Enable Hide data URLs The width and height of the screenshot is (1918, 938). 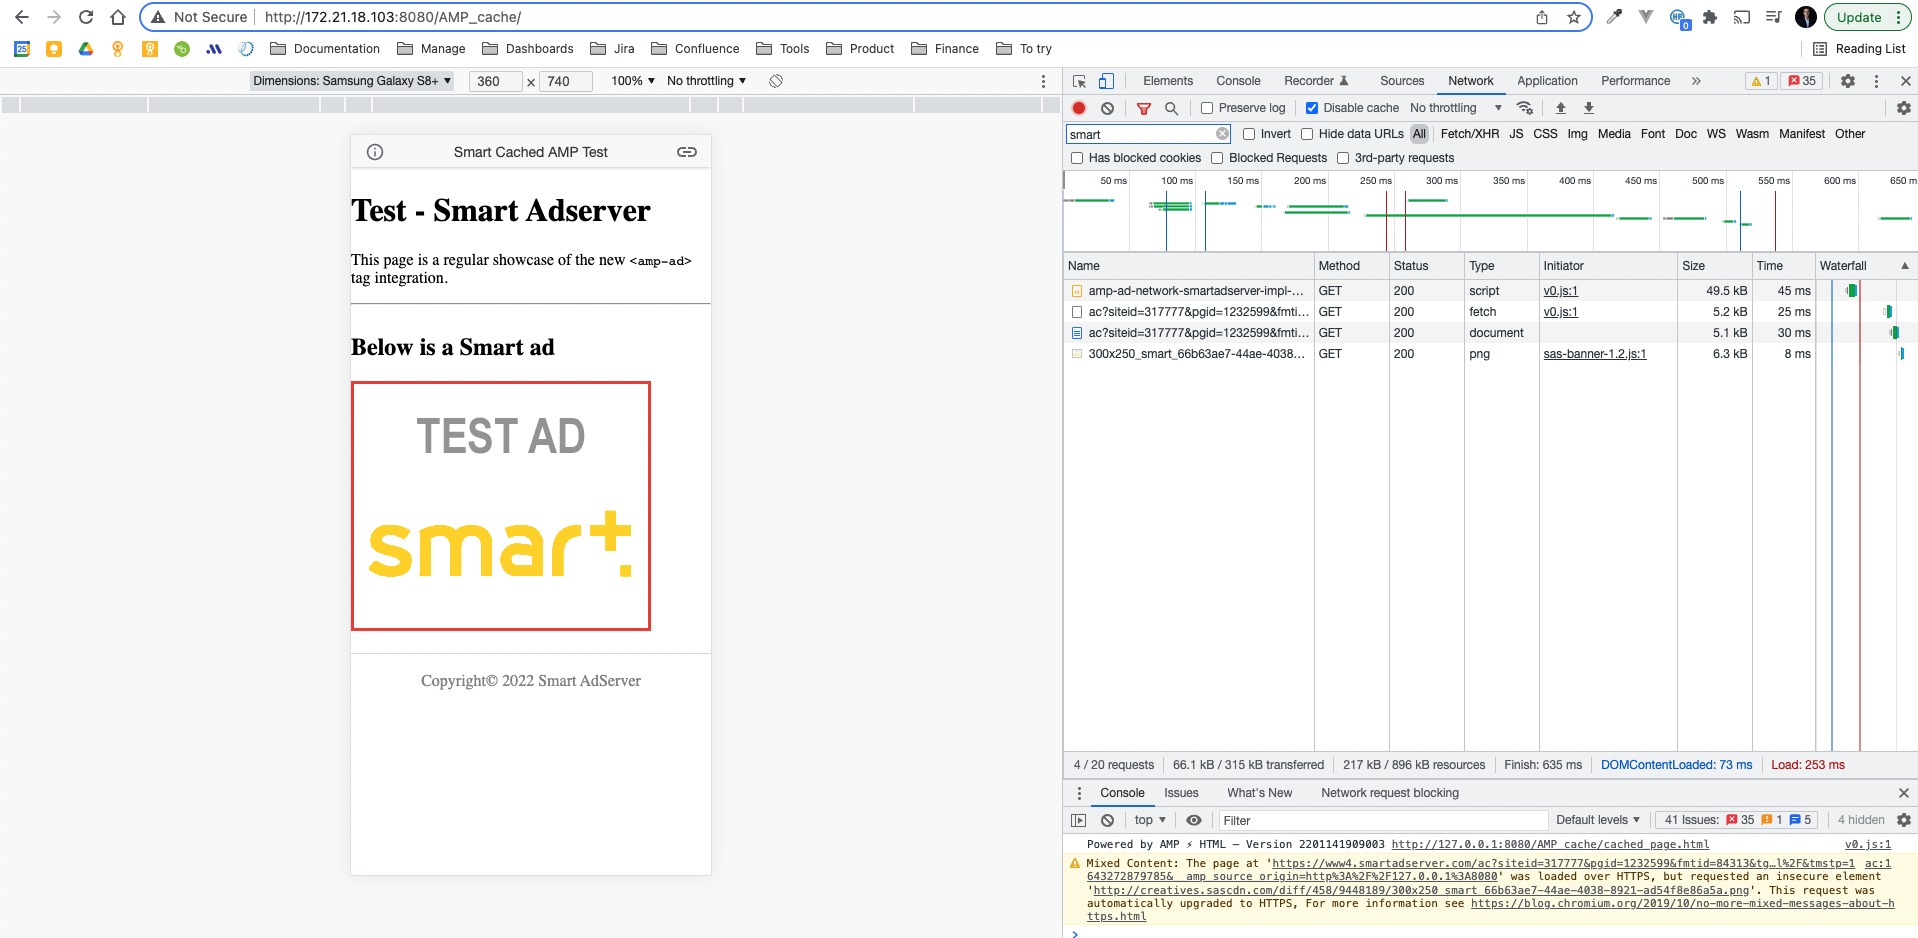tap(1307, 134)
